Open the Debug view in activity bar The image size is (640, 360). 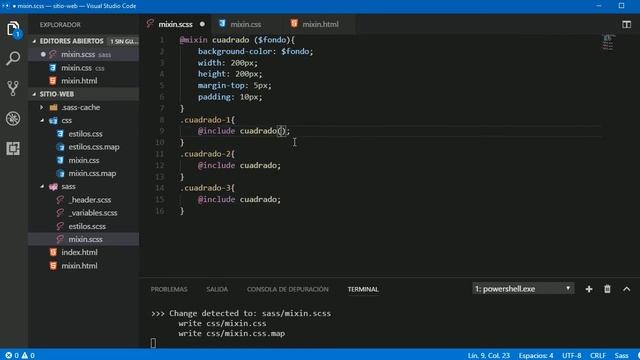click(13, 118)
